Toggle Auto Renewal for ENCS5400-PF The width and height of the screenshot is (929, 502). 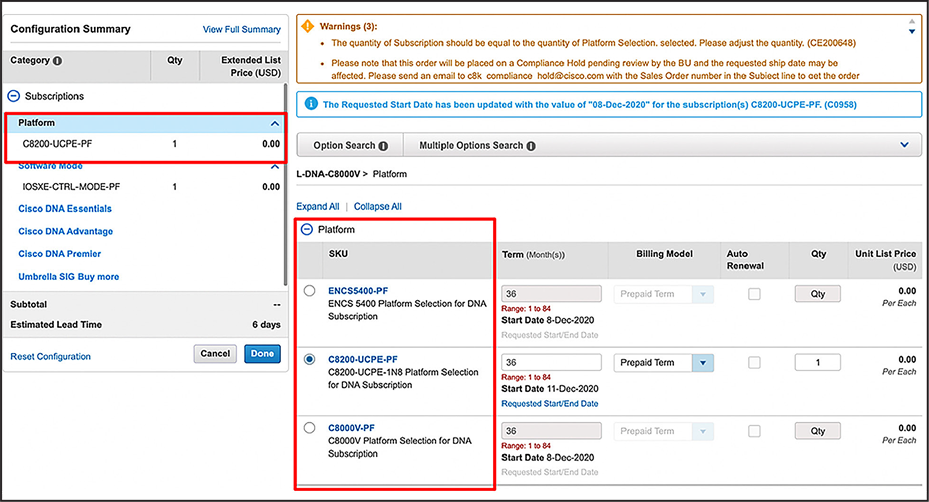[x=754, y=294]
